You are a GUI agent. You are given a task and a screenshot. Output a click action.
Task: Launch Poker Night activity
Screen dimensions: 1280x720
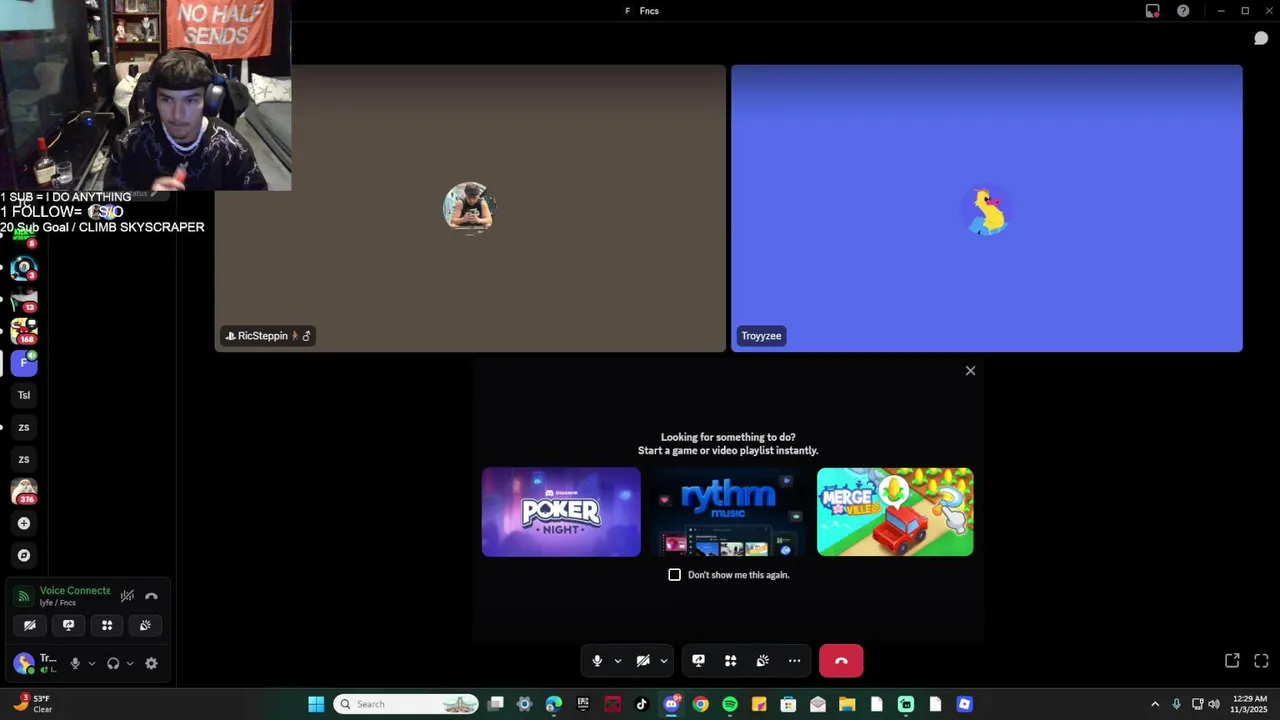pyautogui.click(x=561, y=512)
